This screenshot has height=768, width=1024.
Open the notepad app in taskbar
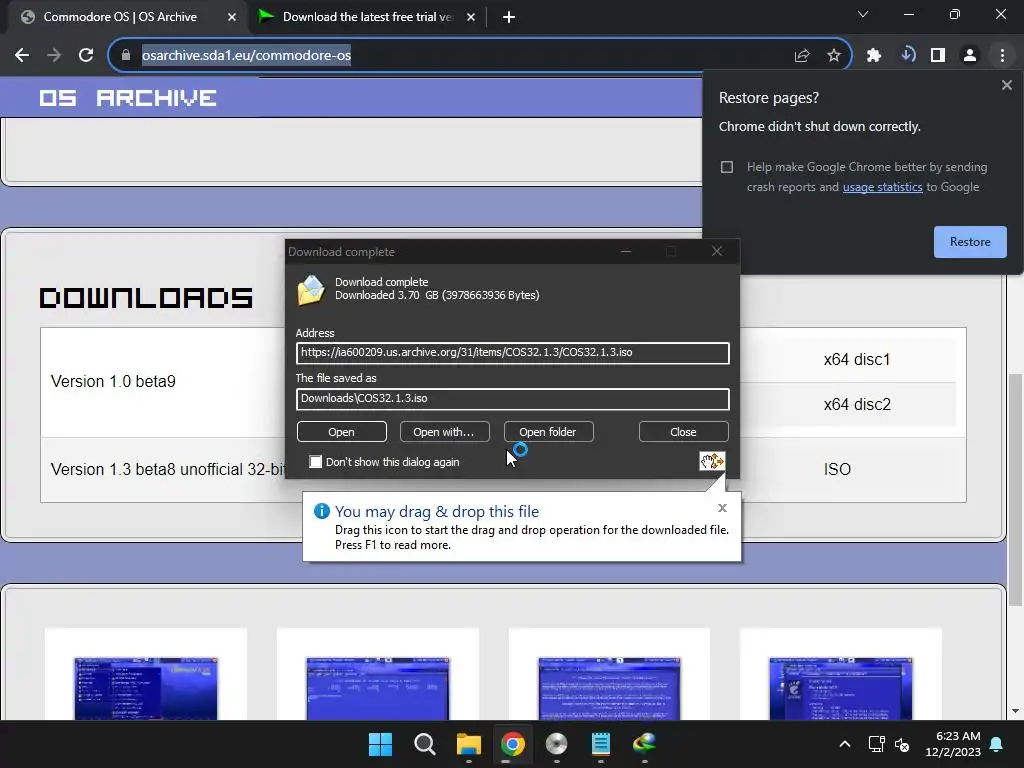pyautogui.click(x=601, y=744)
